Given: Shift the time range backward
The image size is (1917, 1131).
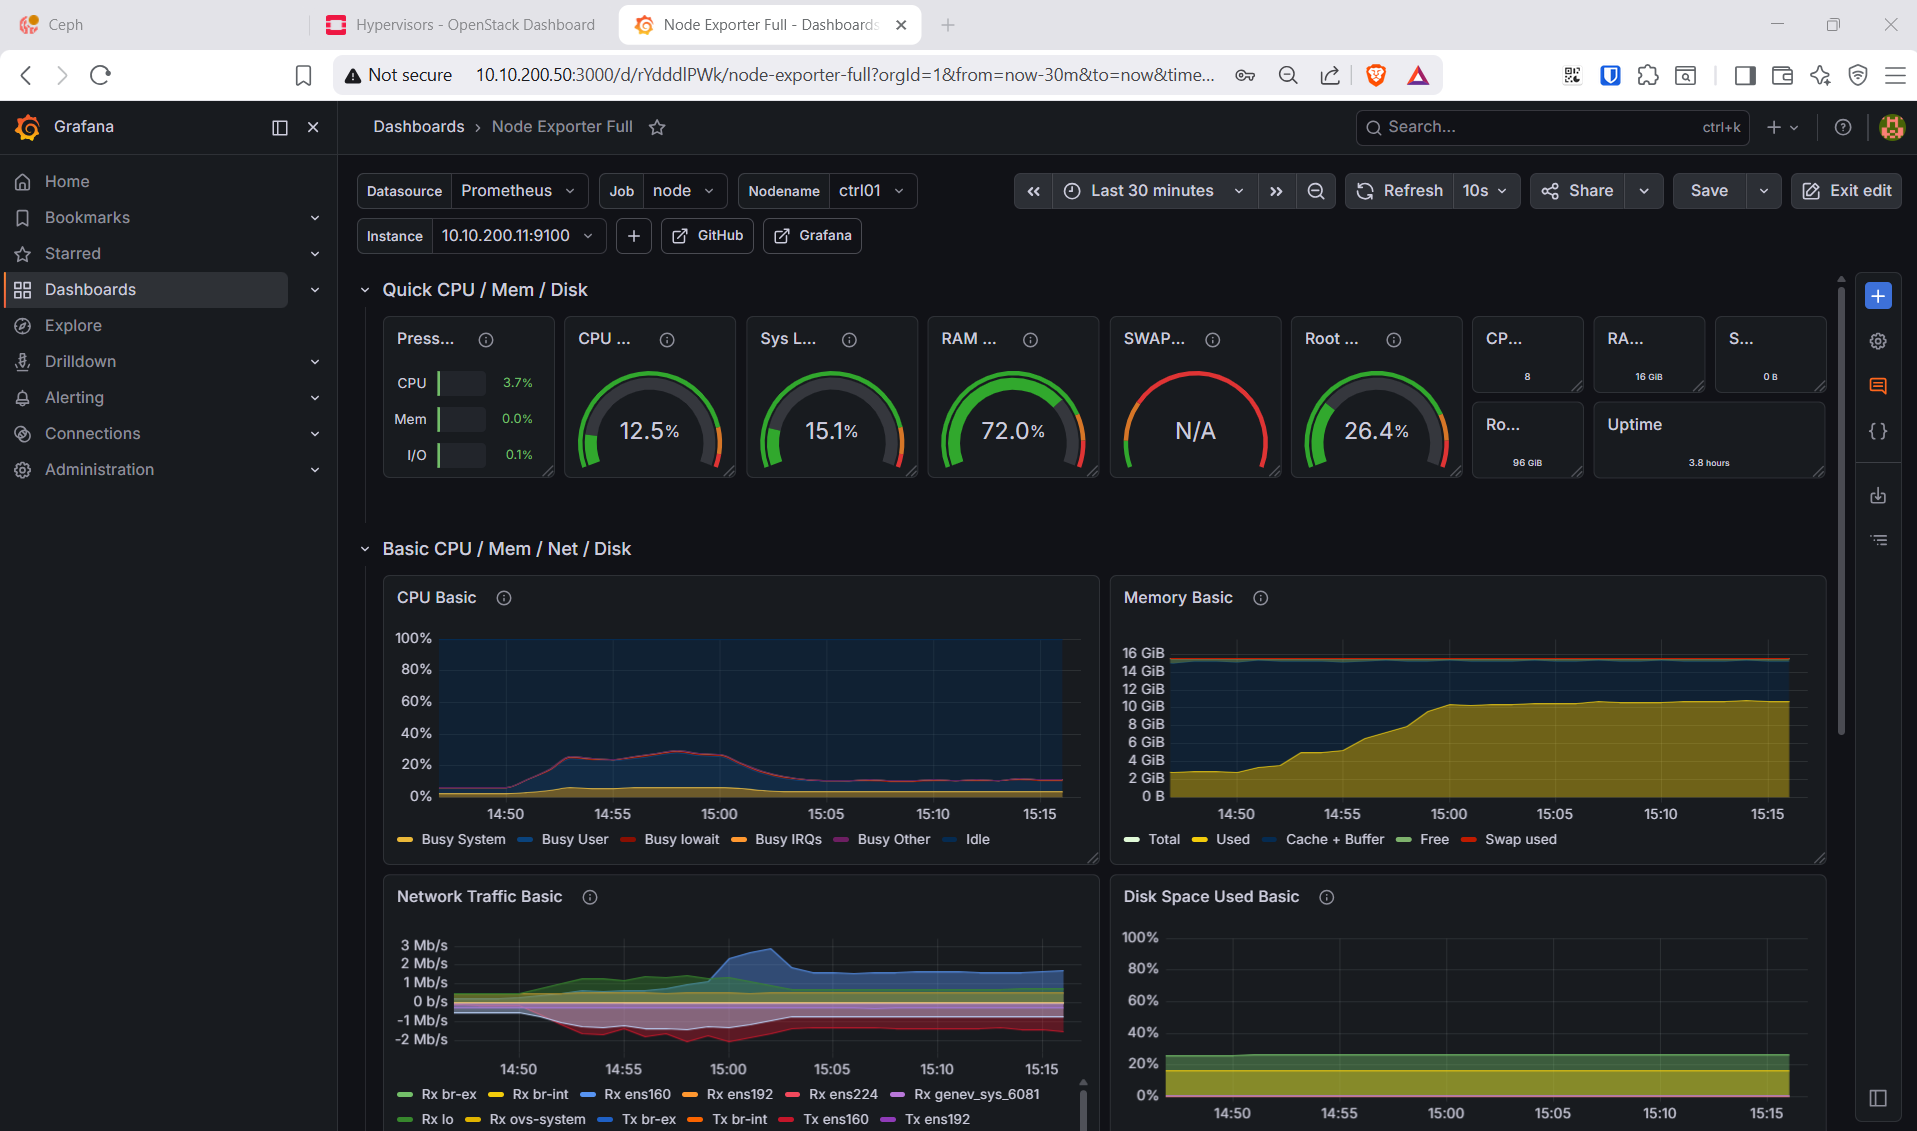Looking at the screenshot, I should (1033, 191).
